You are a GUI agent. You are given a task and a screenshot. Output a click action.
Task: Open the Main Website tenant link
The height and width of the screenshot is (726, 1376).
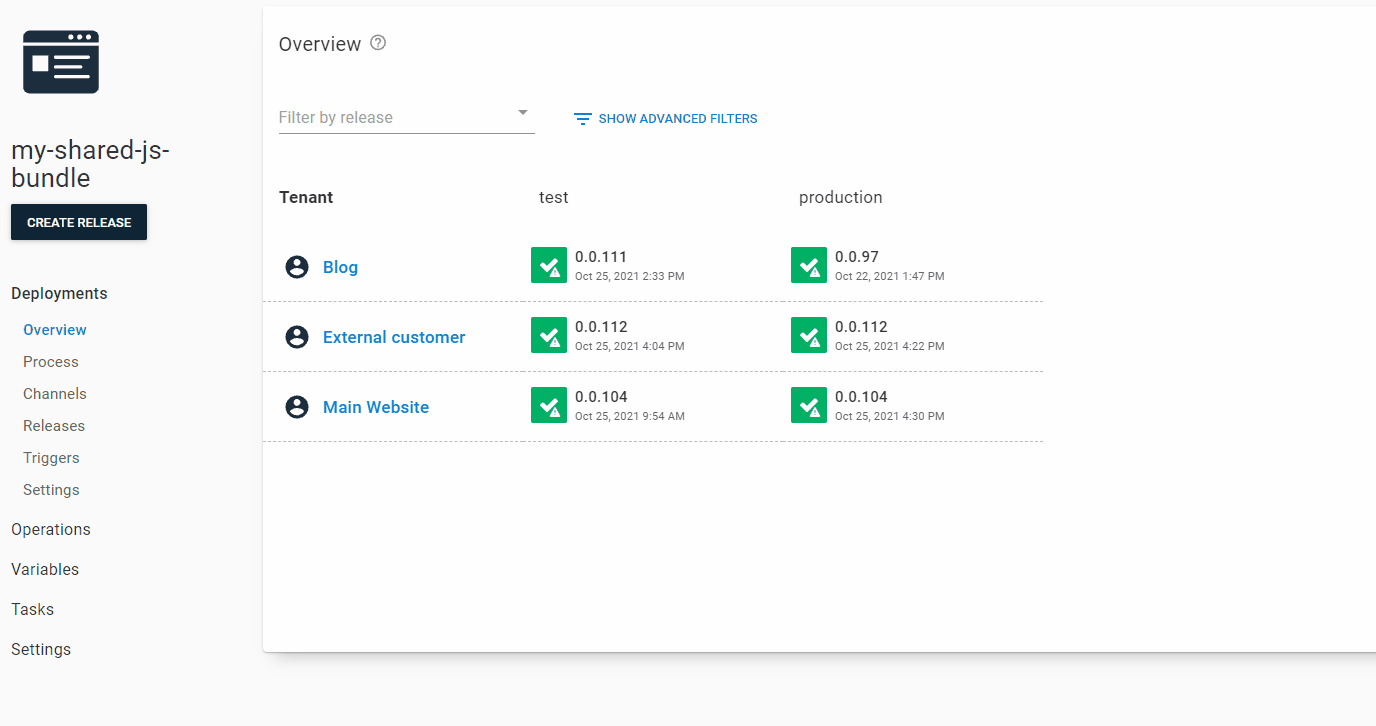[x=376, y=407]
